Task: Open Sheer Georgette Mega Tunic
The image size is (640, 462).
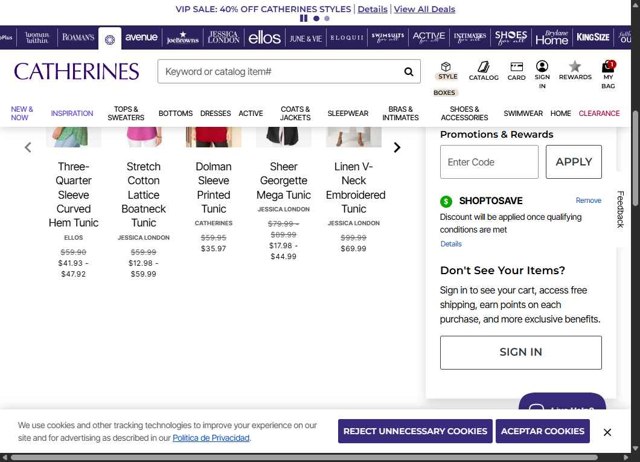Action: (284, 181)
